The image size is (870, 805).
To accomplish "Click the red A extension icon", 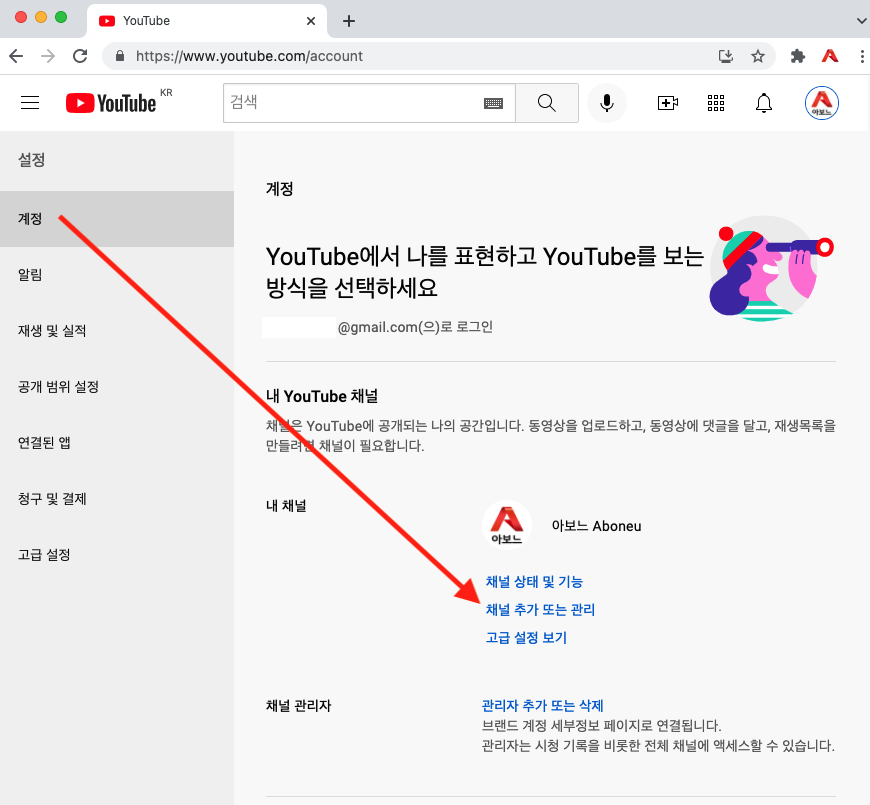I will [830, 55].
